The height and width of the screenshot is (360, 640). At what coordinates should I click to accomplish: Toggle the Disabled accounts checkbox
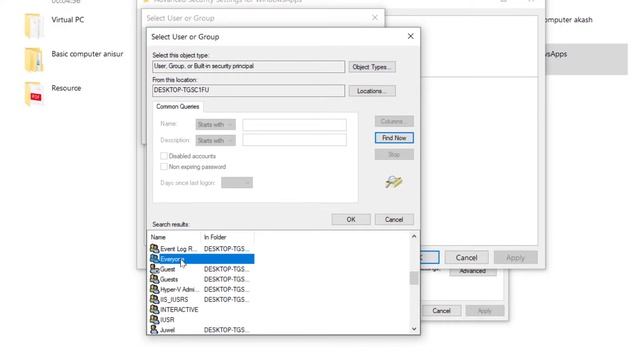coord(164,156)
